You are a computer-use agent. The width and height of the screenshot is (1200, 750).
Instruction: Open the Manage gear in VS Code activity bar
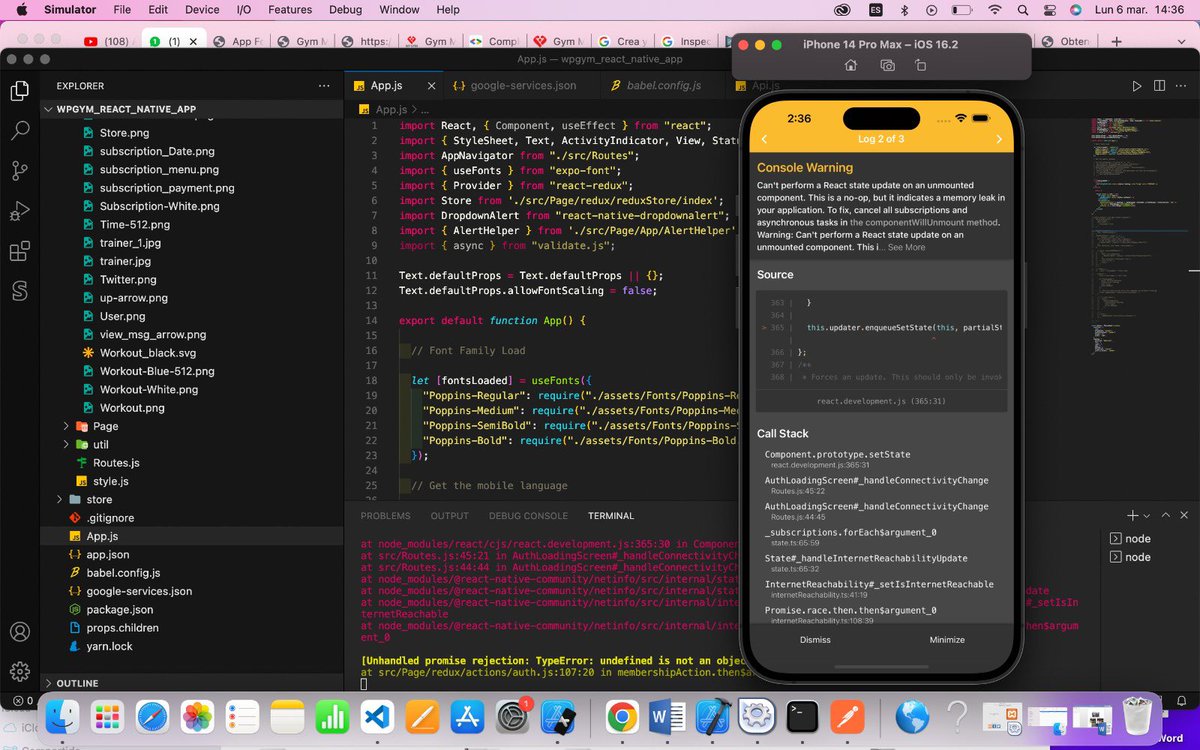pos(19,671)
